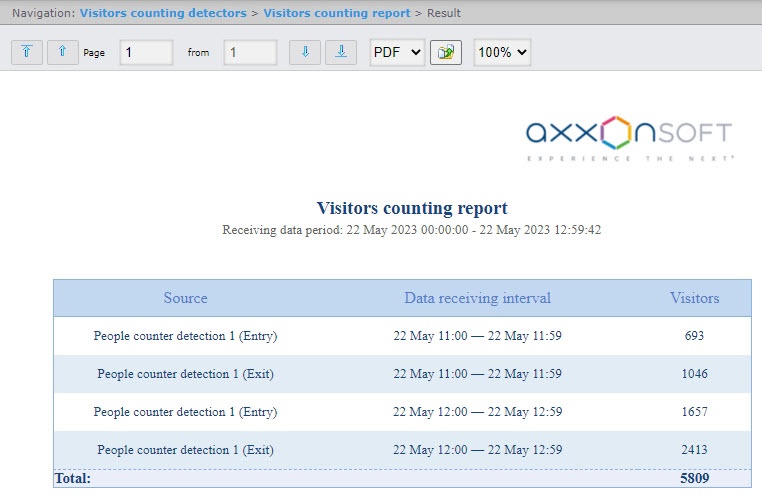Viewport: 762px width, 500px height.
Task: Click the 'Navigation:' label
Action: (x=44, y=13)
